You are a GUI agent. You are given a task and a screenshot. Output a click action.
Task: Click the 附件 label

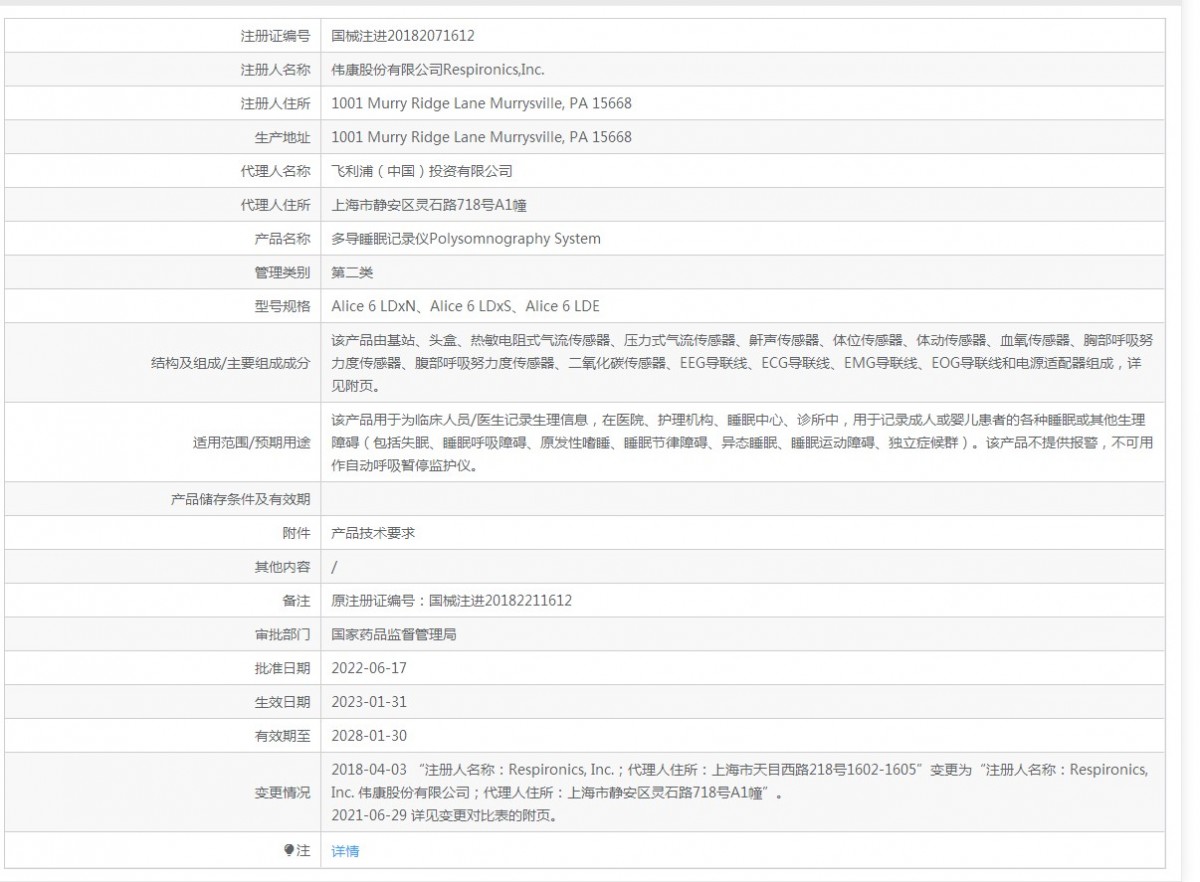[x=296, y=533]
